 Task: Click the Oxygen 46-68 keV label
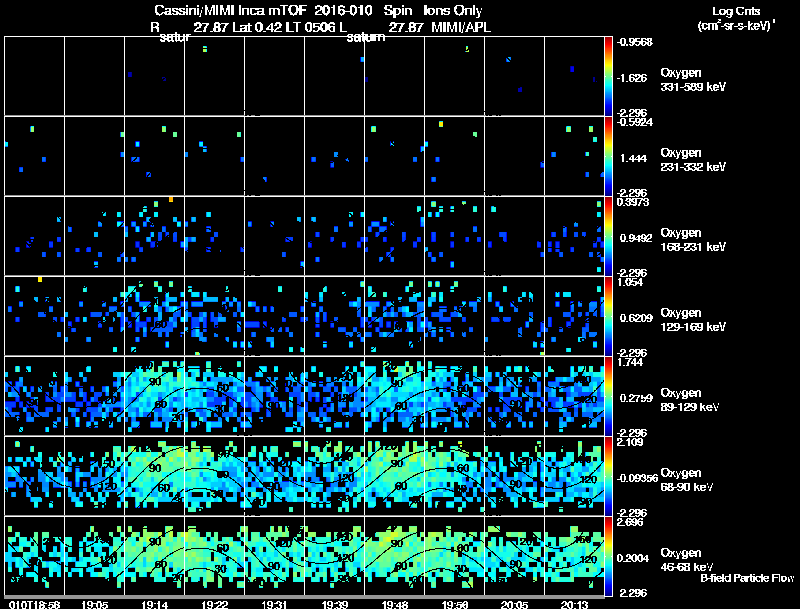(x=687, y=560)
